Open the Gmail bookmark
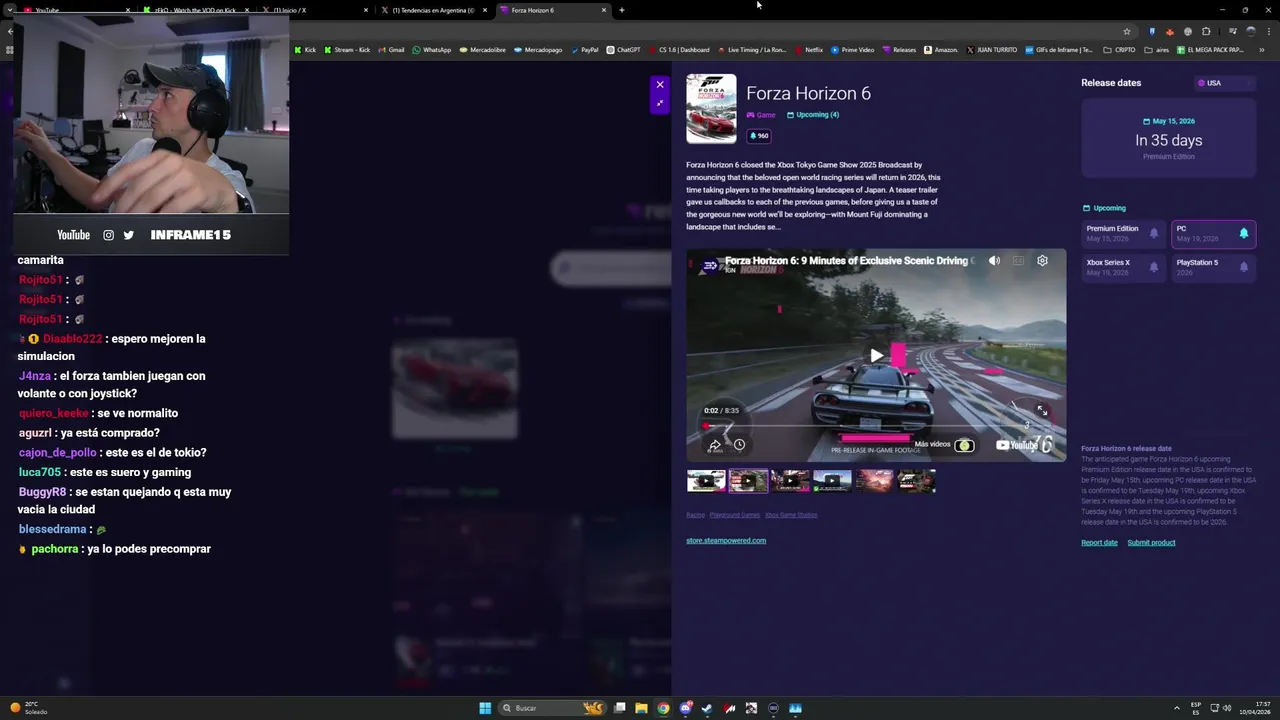Screen dimensions: 1280x720 coord(391,50)
